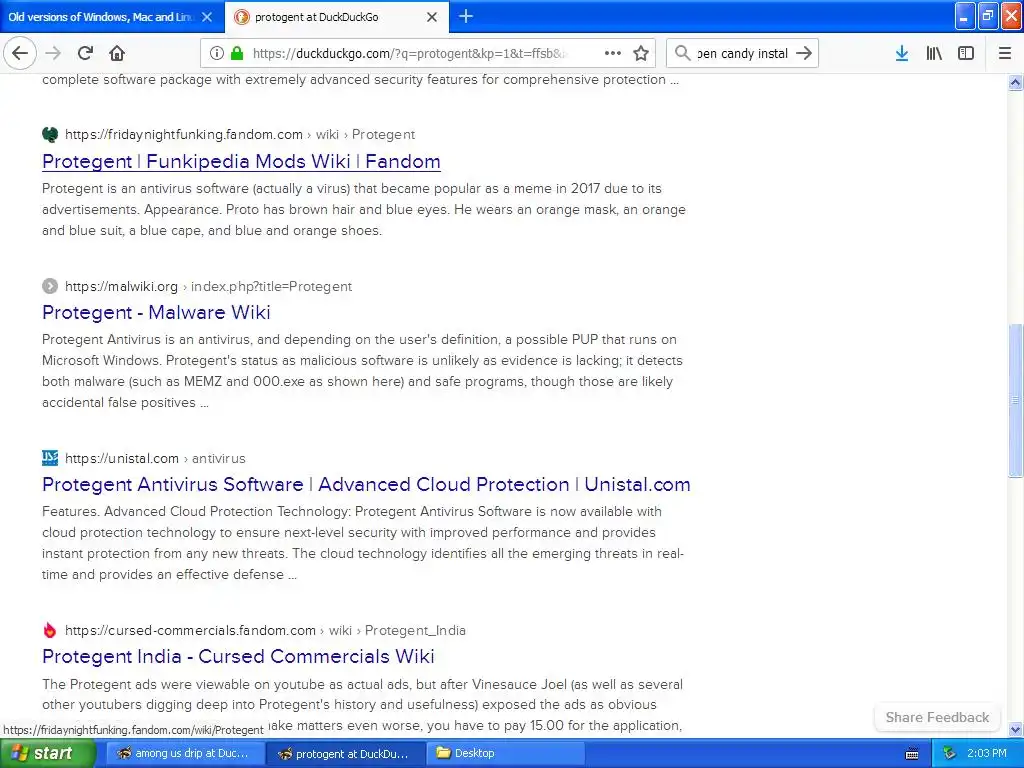The width and height of the screenshot is (1024, 768).
Task: Bookmark this page with the star
Action: point(641,53)
